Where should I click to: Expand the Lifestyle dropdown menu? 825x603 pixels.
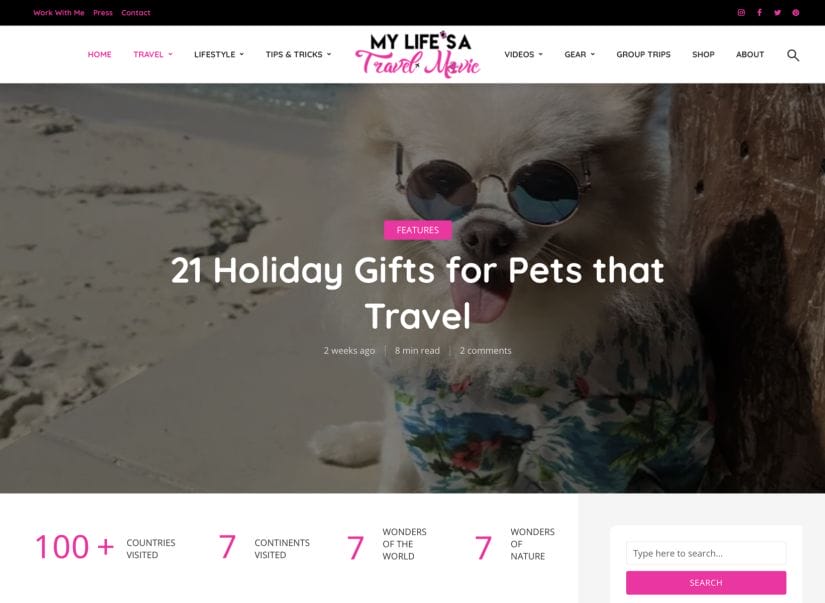point(219,54)
